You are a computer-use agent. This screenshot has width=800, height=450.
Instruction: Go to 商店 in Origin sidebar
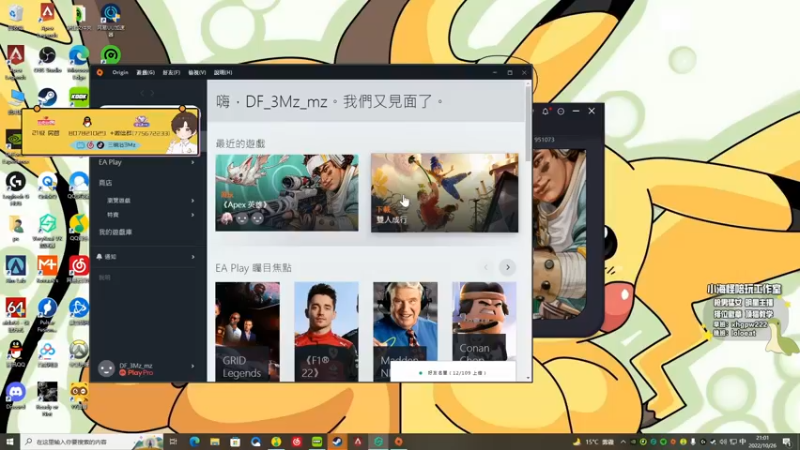106,183
